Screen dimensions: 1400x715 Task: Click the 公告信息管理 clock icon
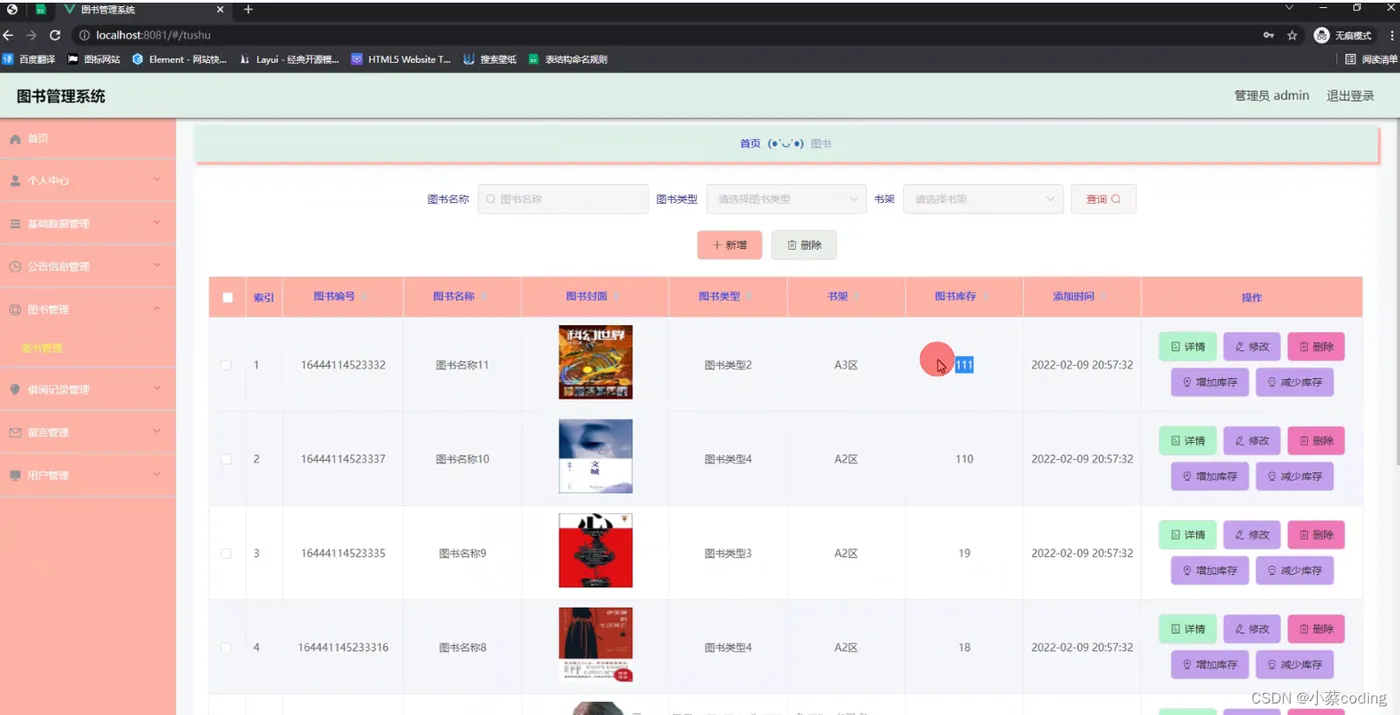coord(15,267)
